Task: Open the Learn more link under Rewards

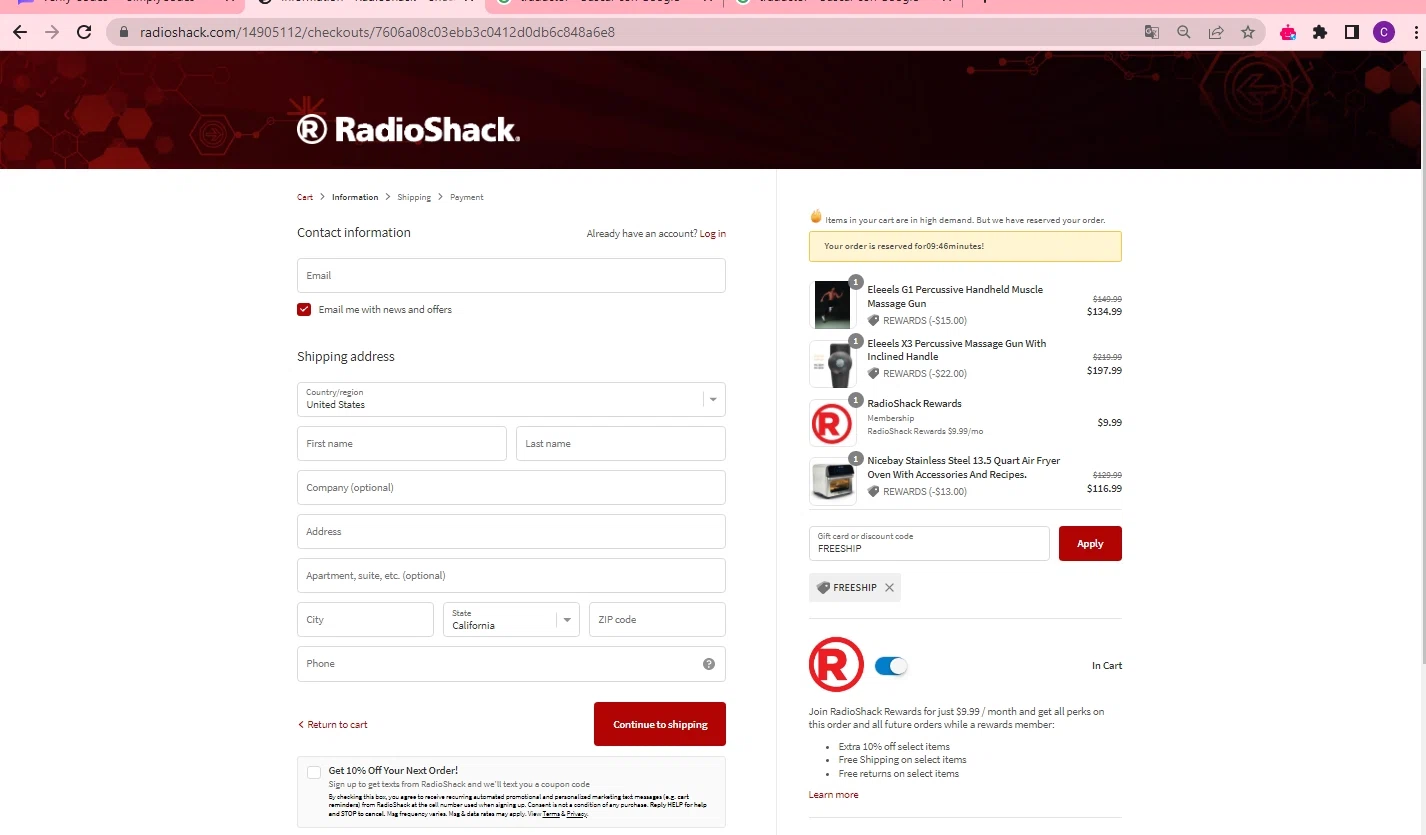Action: [833, 795]
